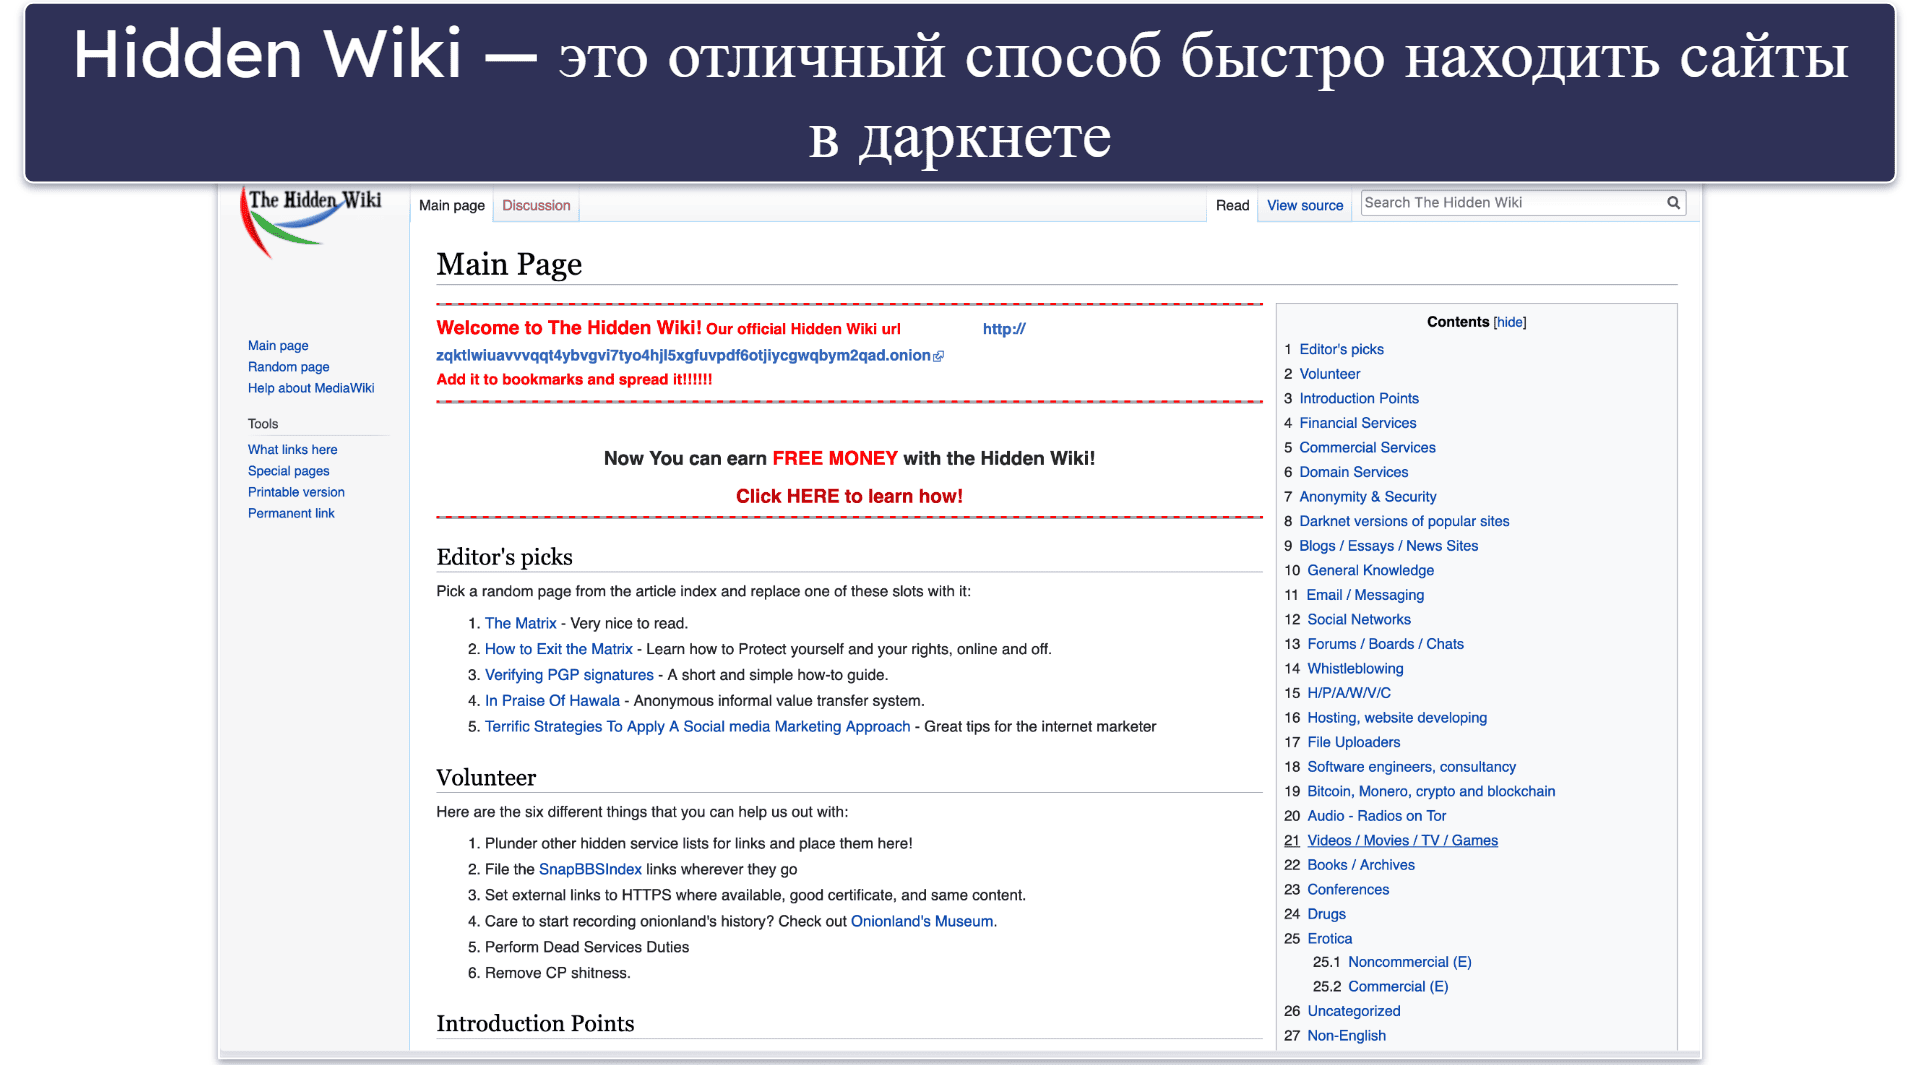Hide the Contents box

tap(1510, 322)
